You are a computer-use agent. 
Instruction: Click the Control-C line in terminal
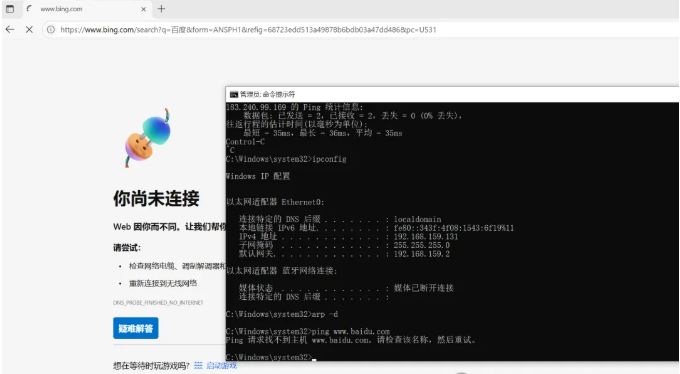pos(245,141)
